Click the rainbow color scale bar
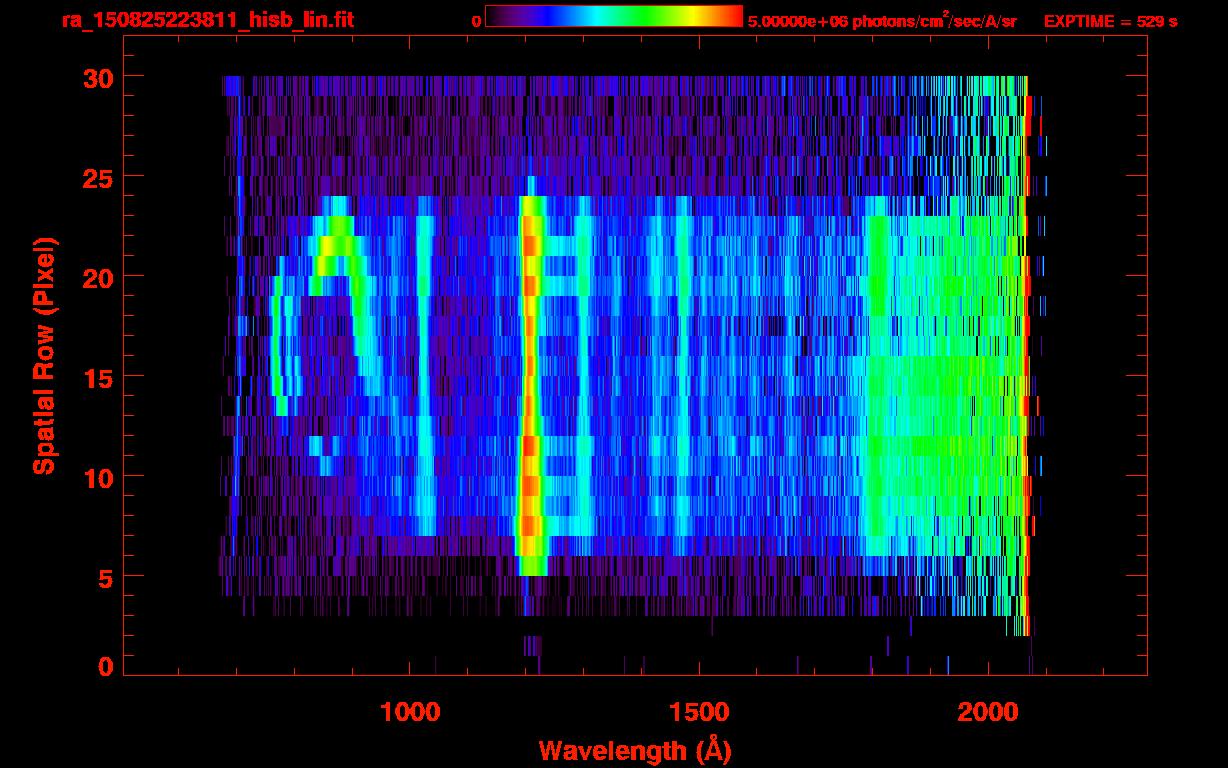Screen dimensions: 1228x768 [614, 17]
